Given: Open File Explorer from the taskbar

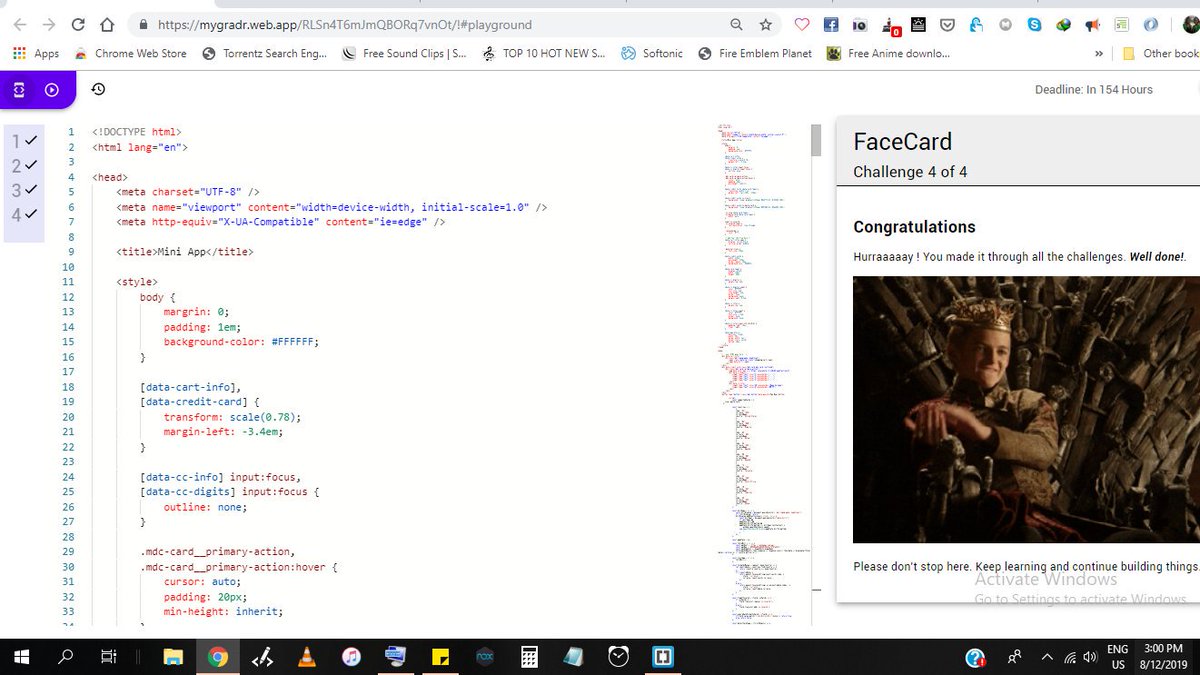Looking at the screenshot, I should pos(175,657).
